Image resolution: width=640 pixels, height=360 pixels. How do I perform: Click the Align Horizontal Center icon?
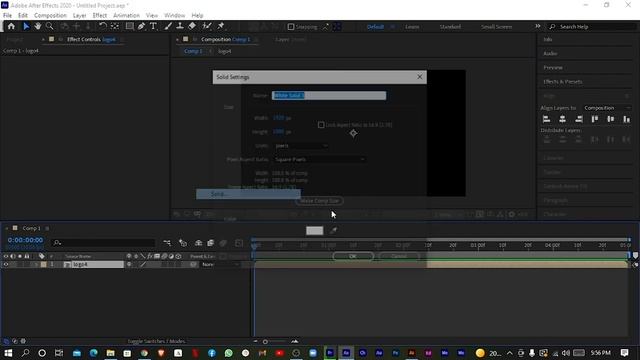(x=562, y=119)
